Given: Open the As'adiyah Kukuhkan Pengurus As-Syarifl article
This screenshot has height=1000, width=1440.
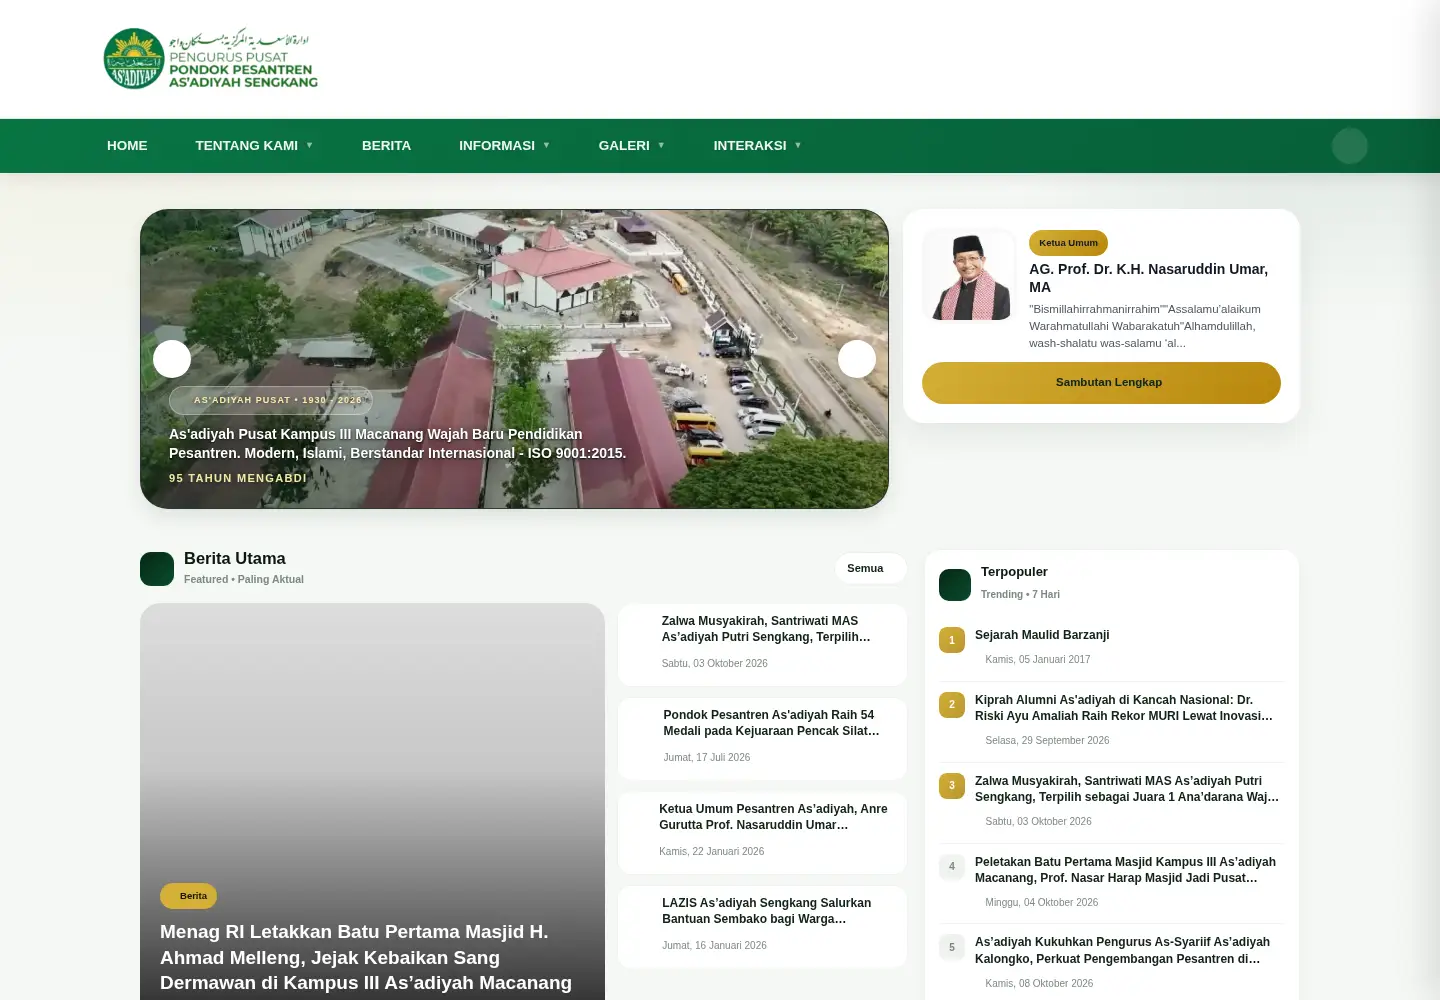Looking at the screenshot, I should (x=1122, y=950).
